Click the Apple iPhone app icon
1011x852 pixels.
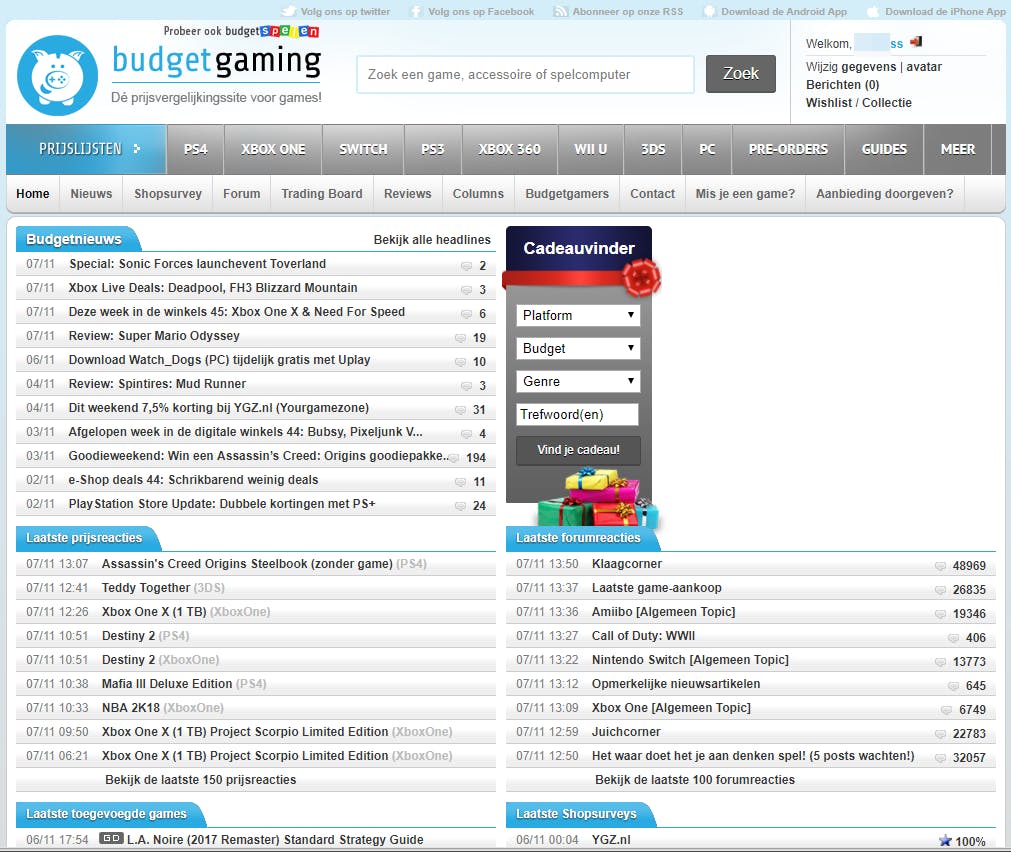pyautogui.click(x=873, y=11)
